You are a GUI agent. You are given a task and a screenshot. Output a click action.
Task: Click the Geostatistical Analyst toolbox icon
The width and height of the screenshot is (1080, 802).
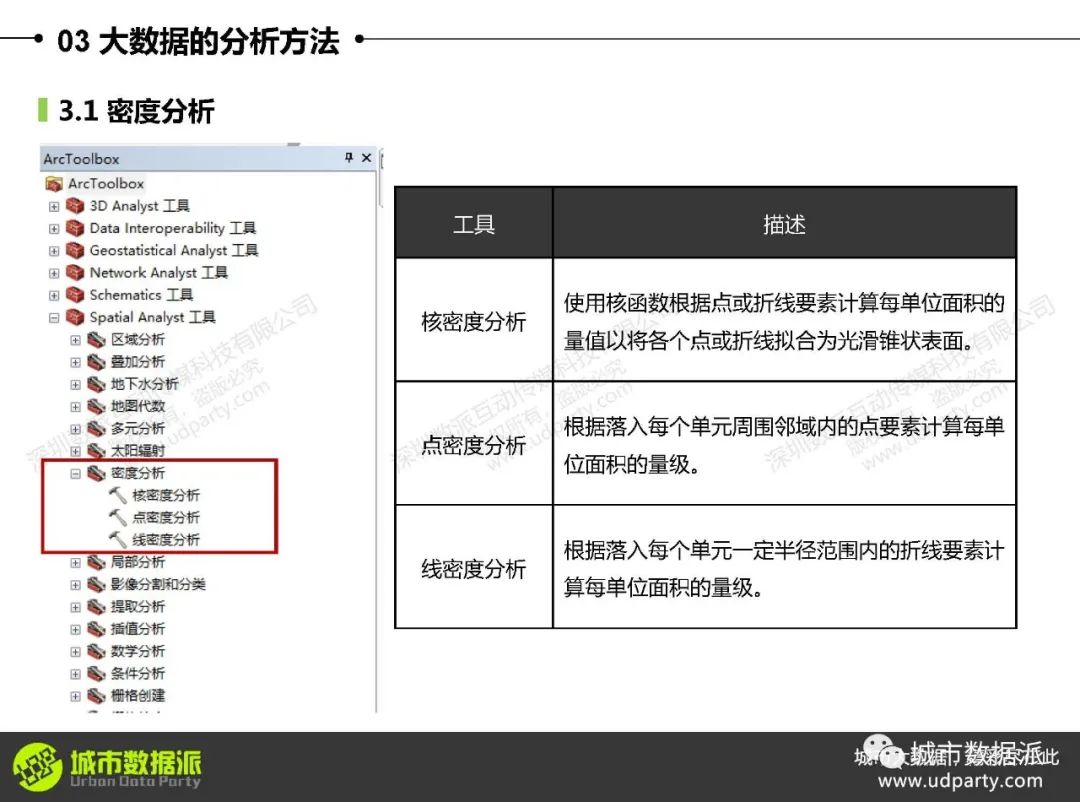[x=74, y=250]
